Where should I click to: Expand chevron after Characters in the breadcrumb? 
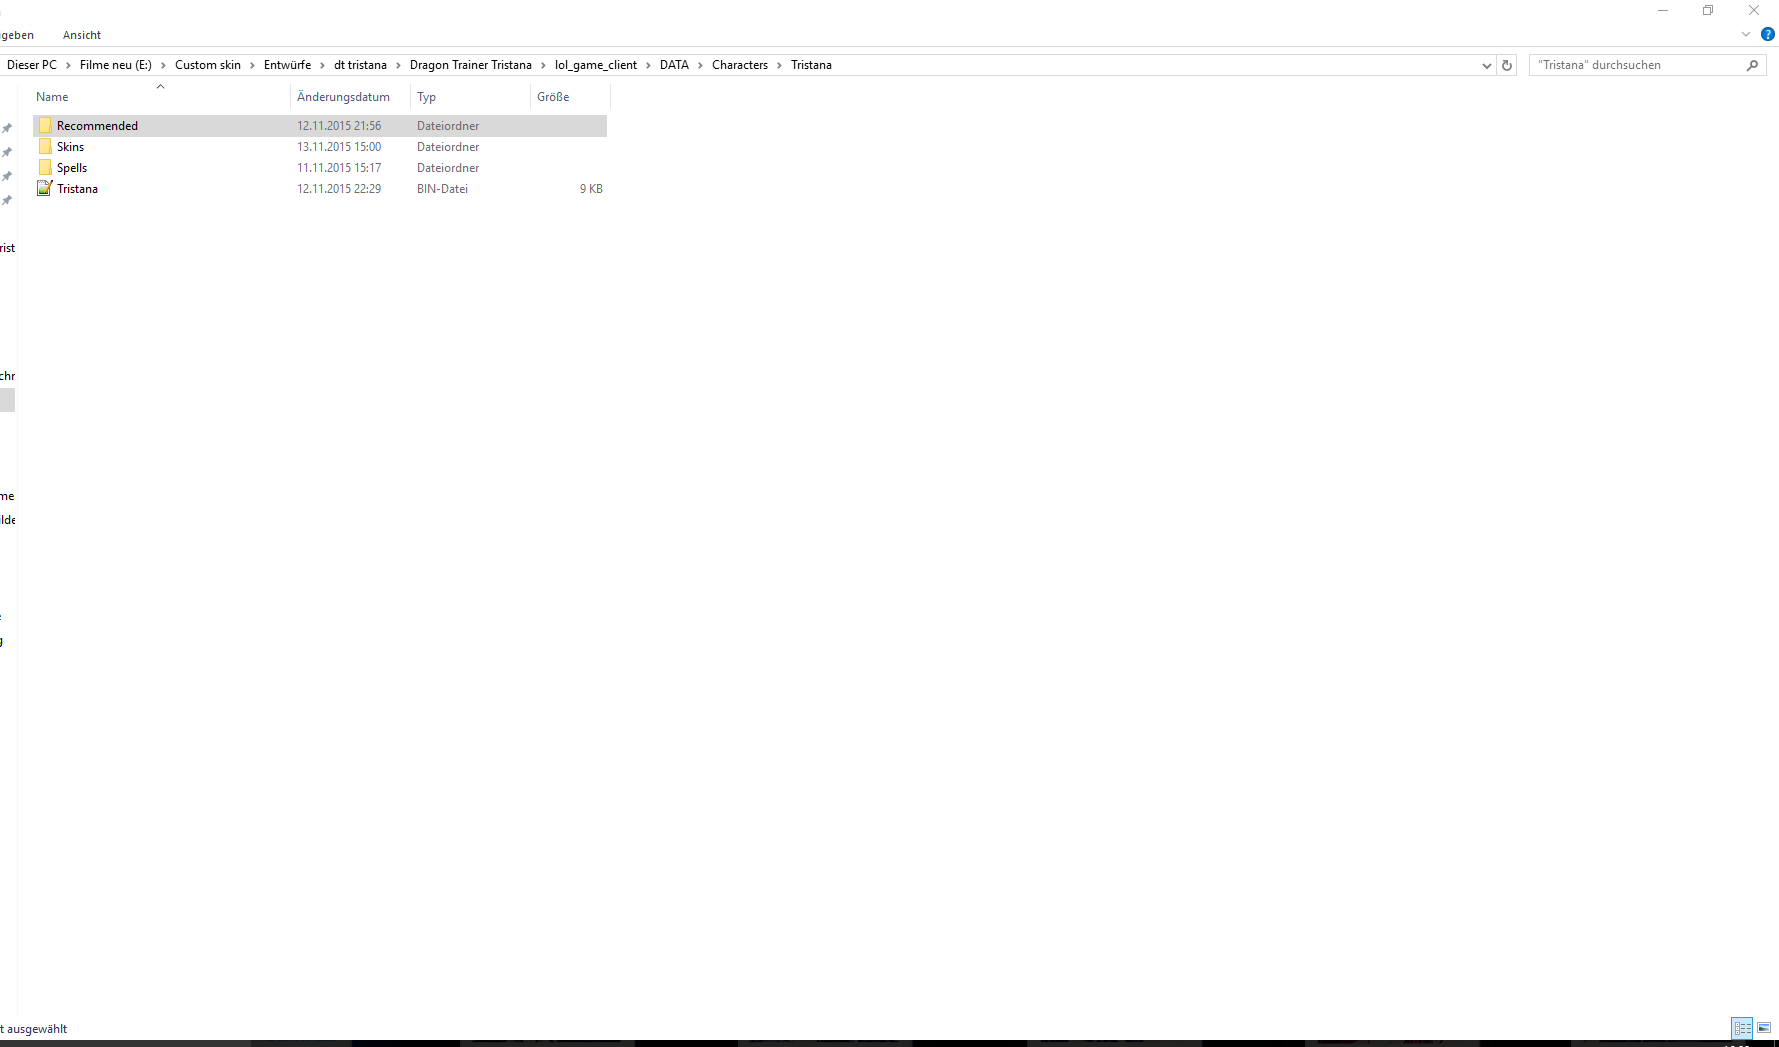click(779, 65)
